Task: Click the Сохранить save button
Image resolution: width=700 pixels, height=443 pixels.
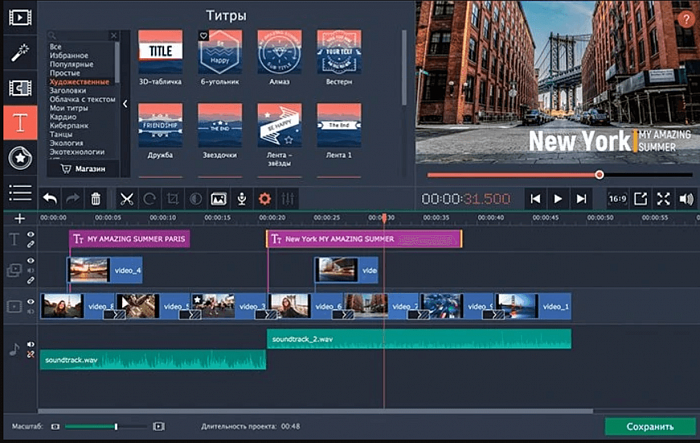Action: (650, 426)
